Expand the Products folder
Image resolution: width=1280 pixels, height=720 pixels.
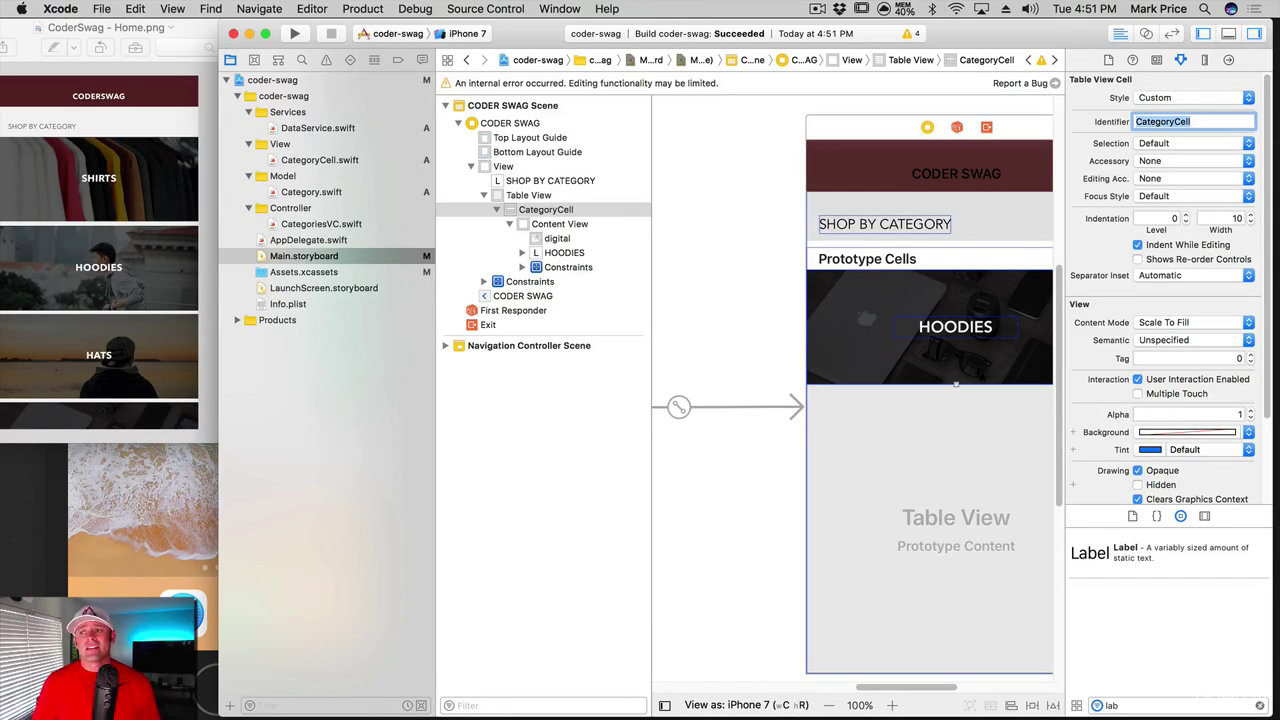pyautogui.click(x=238, y=320)
